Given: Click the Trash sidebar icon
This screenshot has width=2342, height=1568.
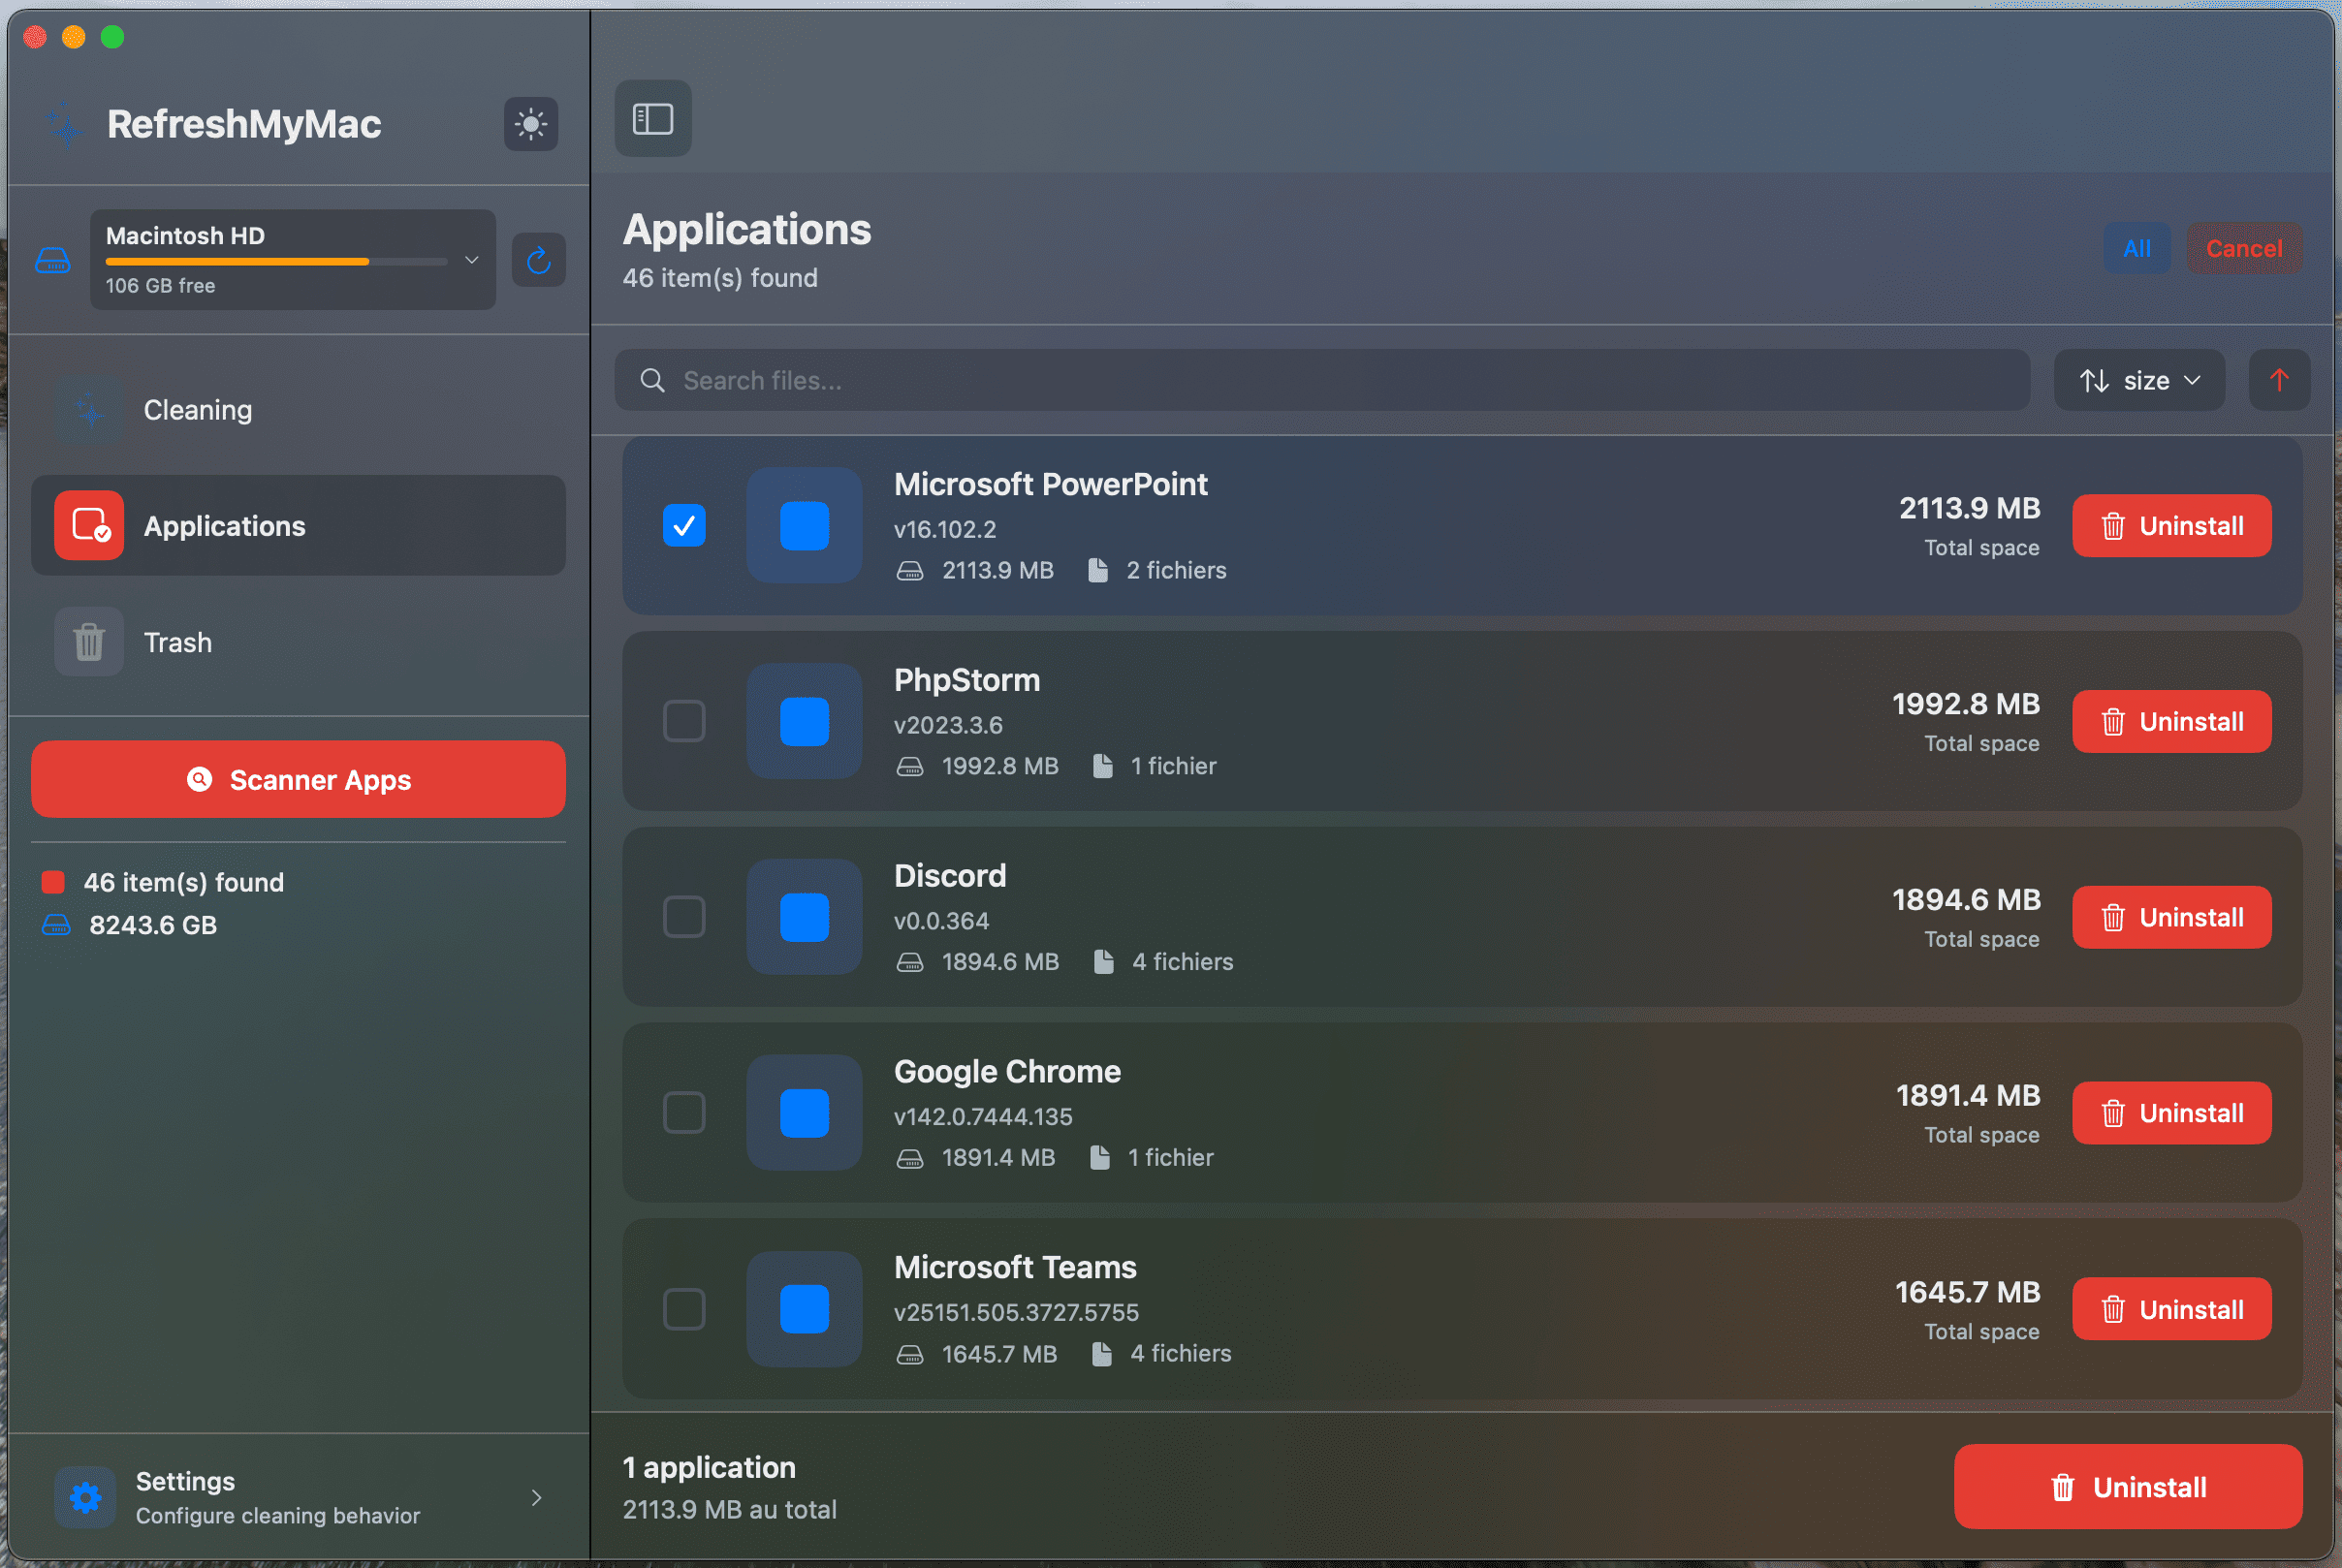Looking at the screenshot, I should coord(88,641).
